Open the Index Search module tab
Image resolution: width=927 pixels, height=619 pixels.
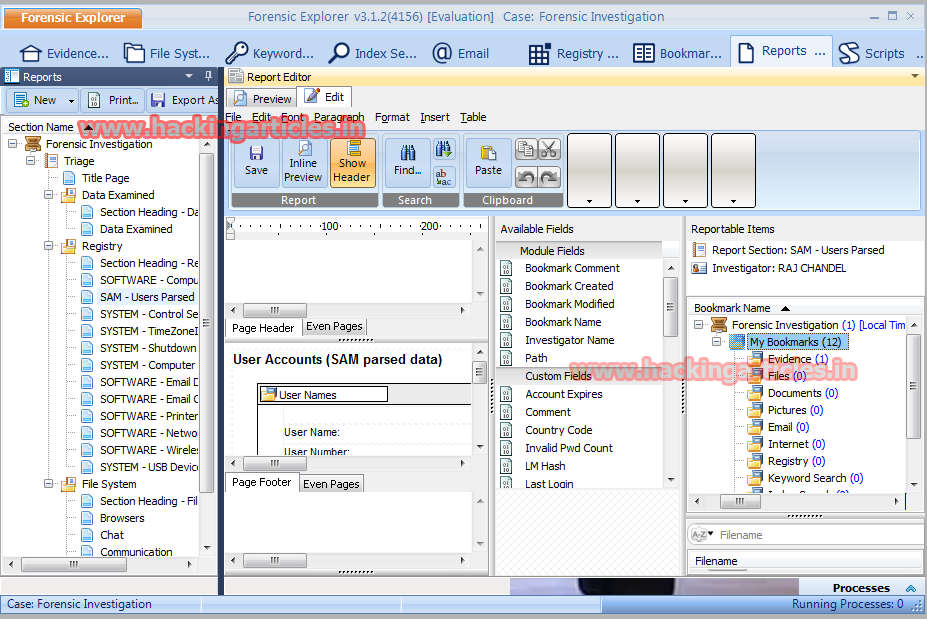click(x=373, y=53)
